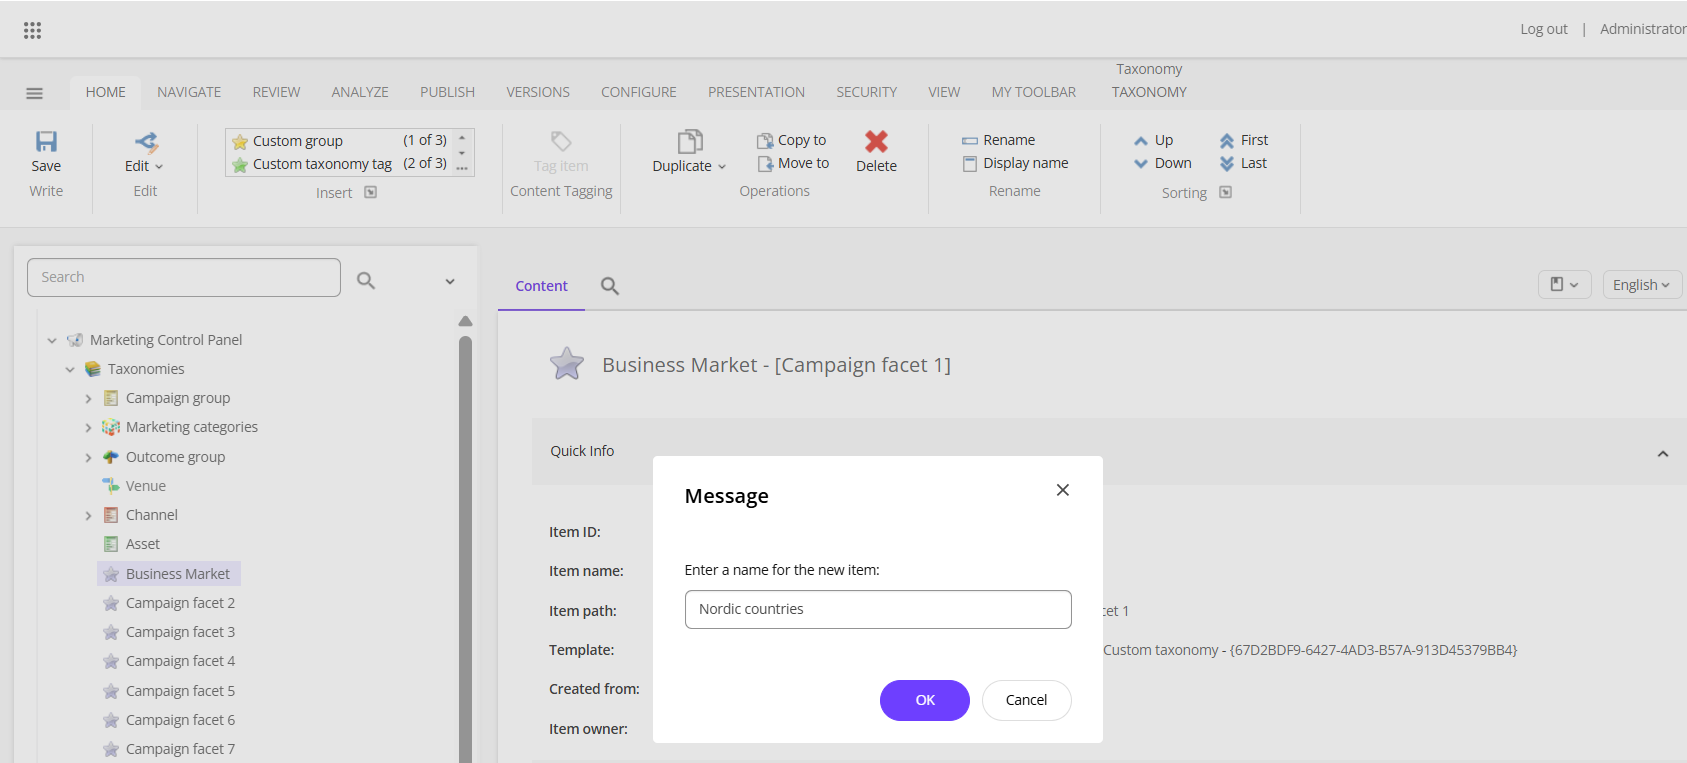Switch to the REVIEW ribbon tab
This screenshot has height=763, width=1687.
click(x=276, y=92)
